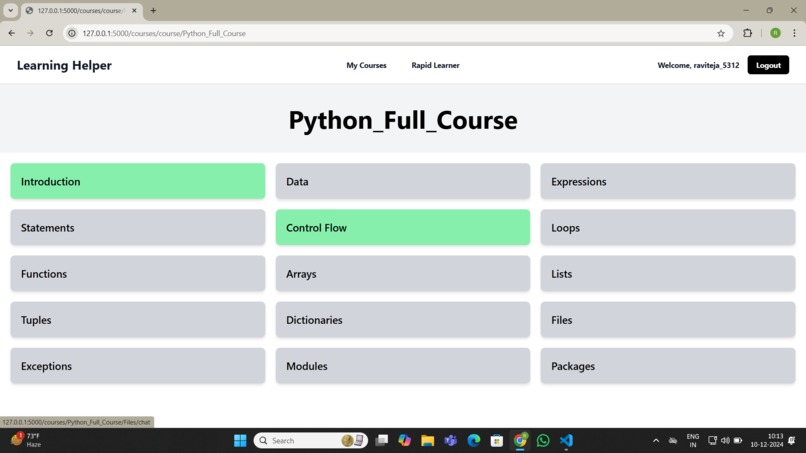Open the Data lesson card
Screen dimensions: 806x453
pos(402,181)
